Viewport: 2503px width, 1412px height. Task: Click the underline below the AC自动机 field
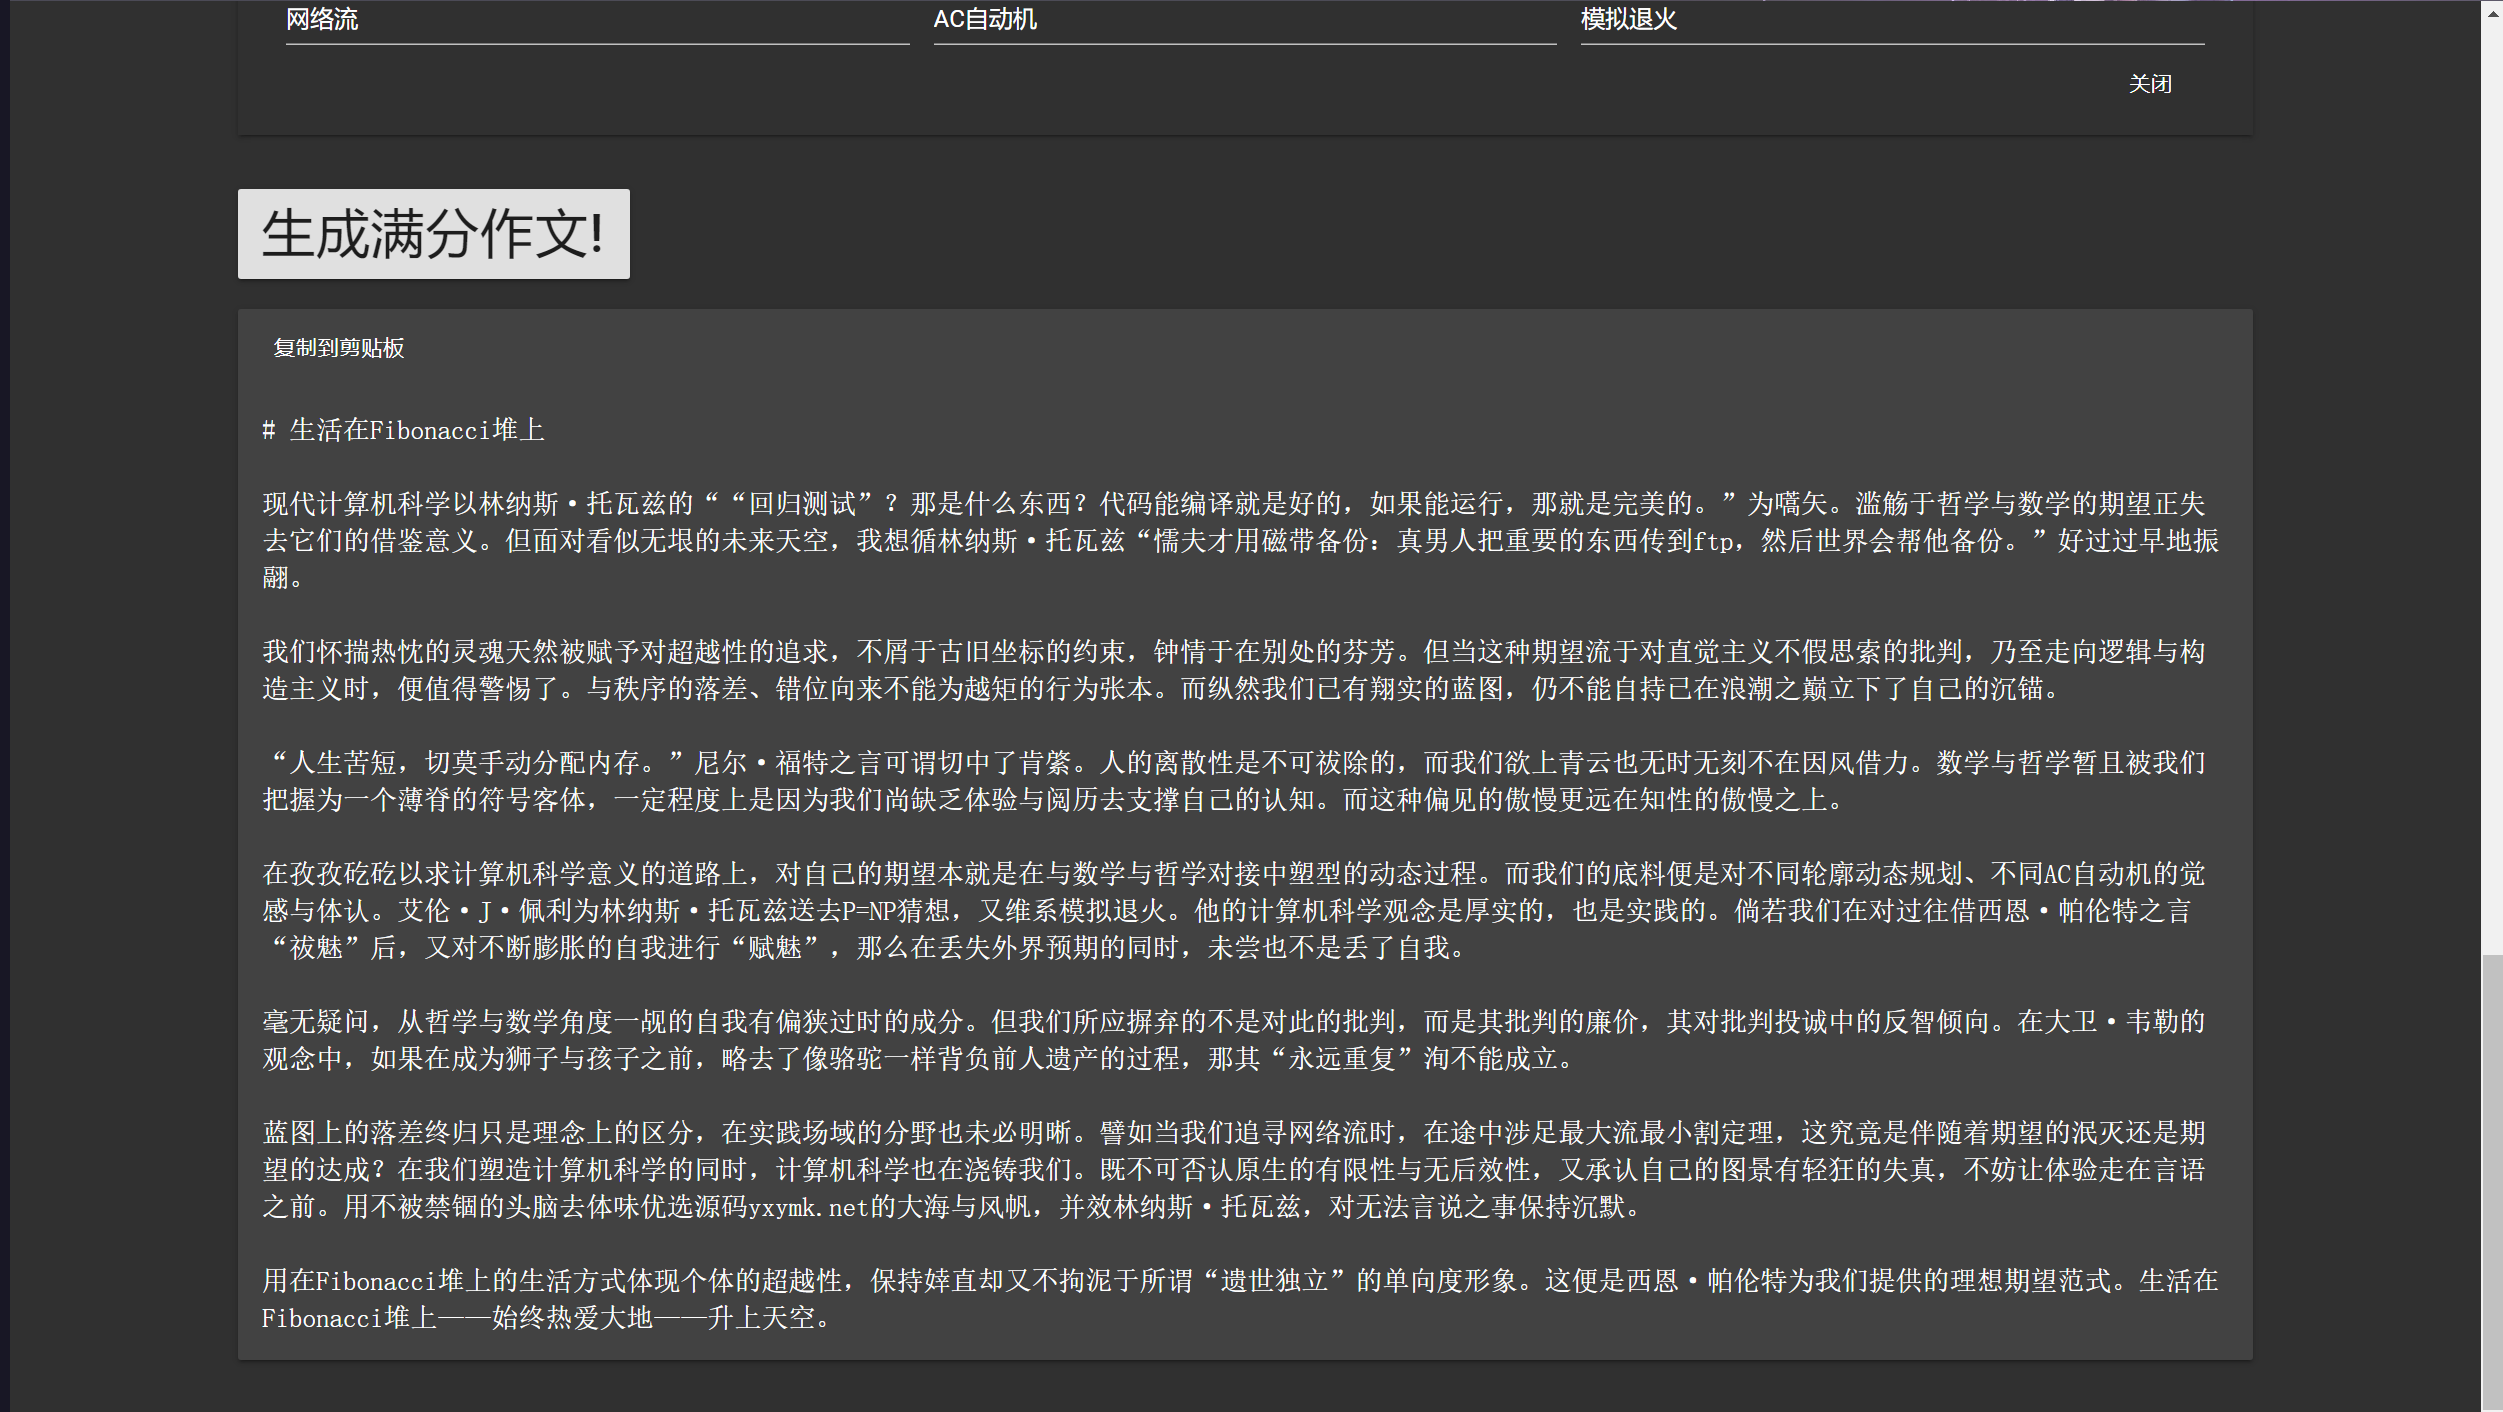pos(1240,42)
